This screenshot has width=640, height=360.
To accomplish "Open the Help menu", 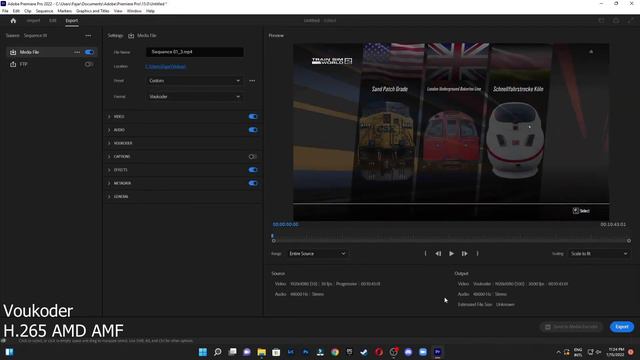I will click(150, 11).
